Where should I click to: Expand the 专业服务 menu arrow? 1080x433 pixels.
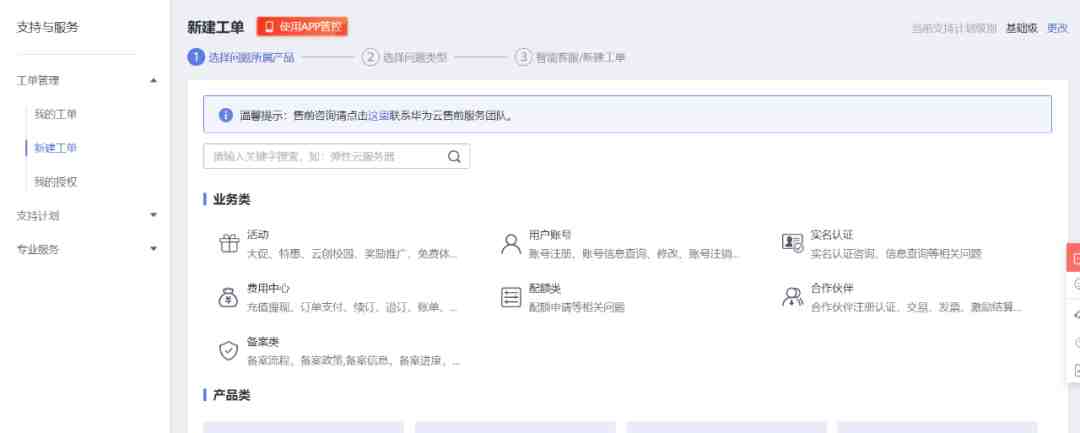pyautogui.click(x=154, y=249)
